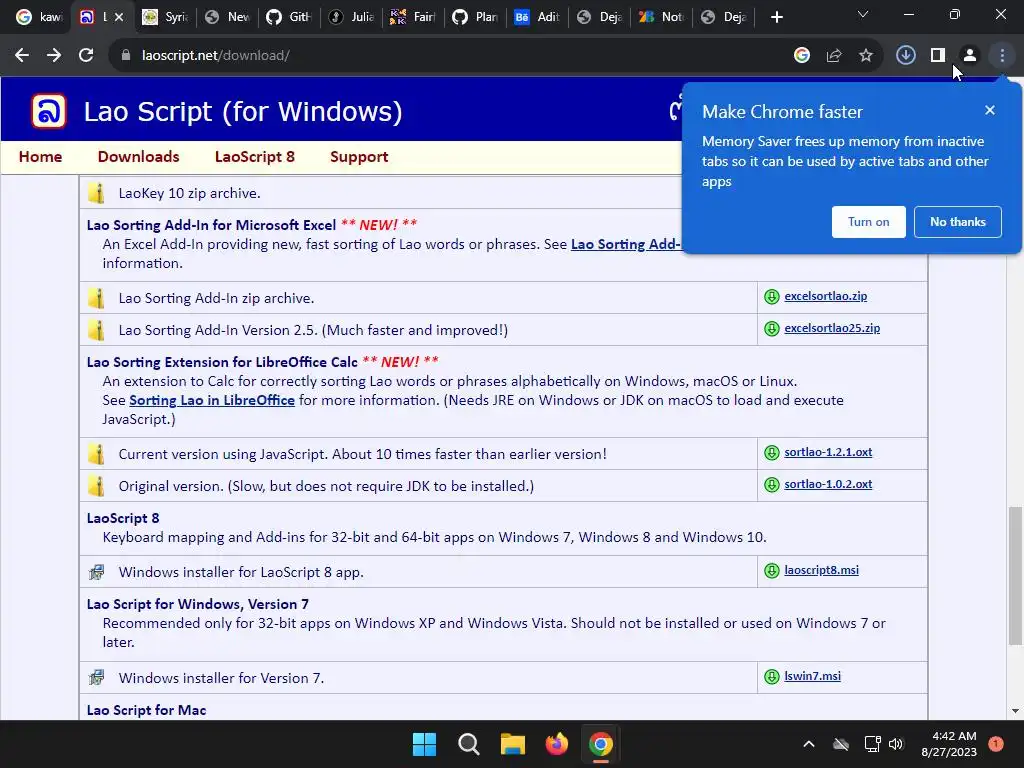1024x768 pixels.
Task: Download lswin7.msi link
Action: (812, 676)
